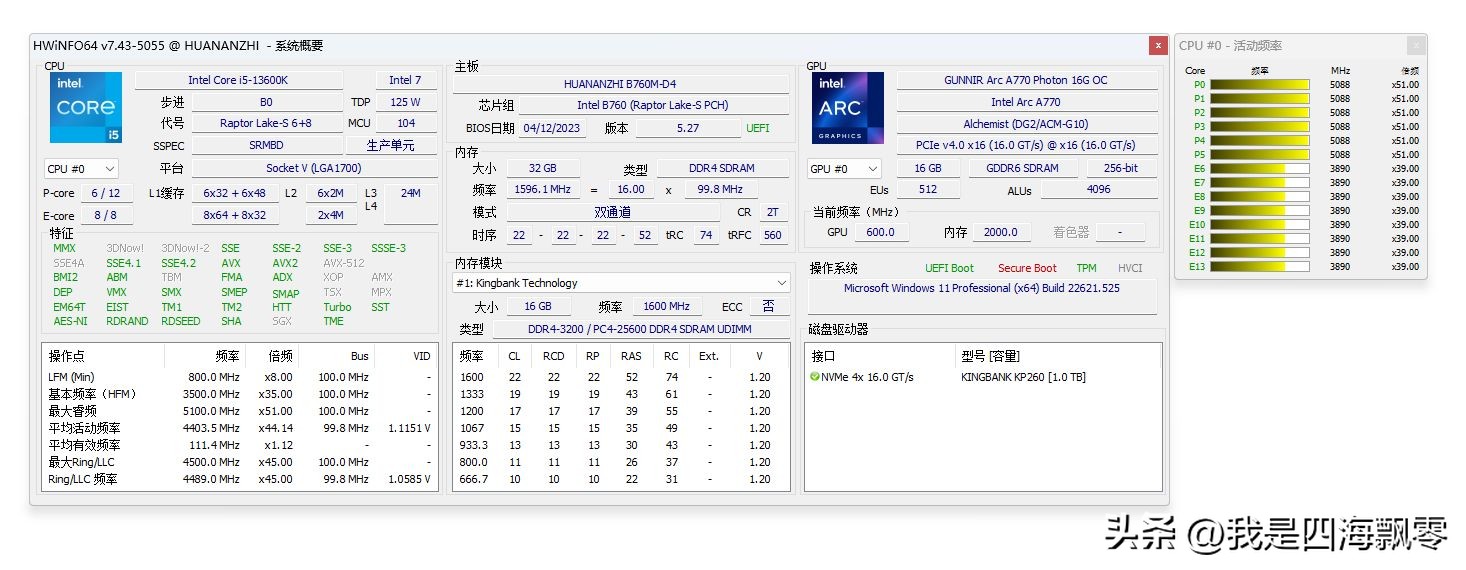Click the RAS column header in timing table
This screenshot has width=1466, height=570.
pyautogui.click(x=631, y=356)
